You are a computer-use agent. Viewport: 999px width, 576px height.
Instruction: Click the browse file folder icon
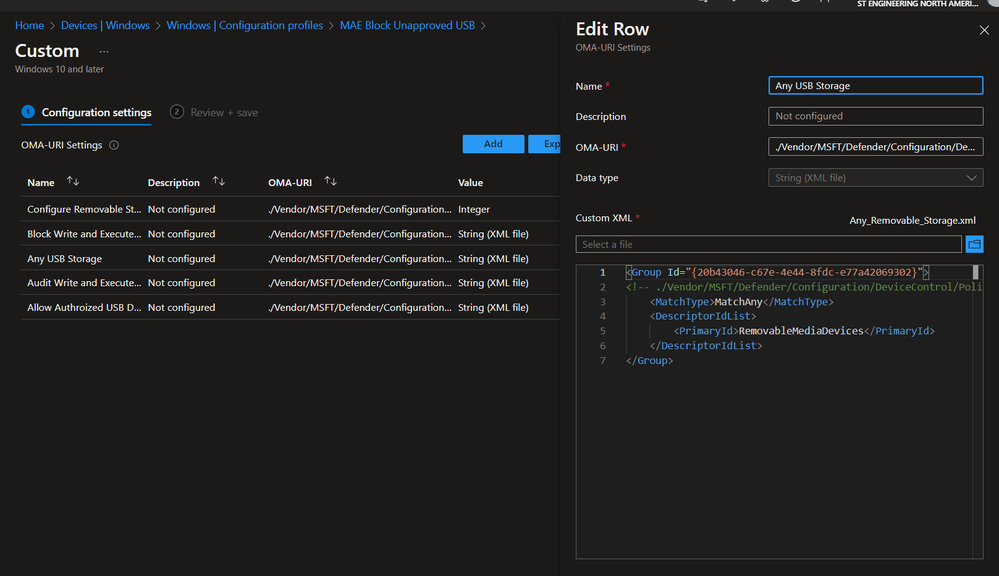(x=974, y=244)
